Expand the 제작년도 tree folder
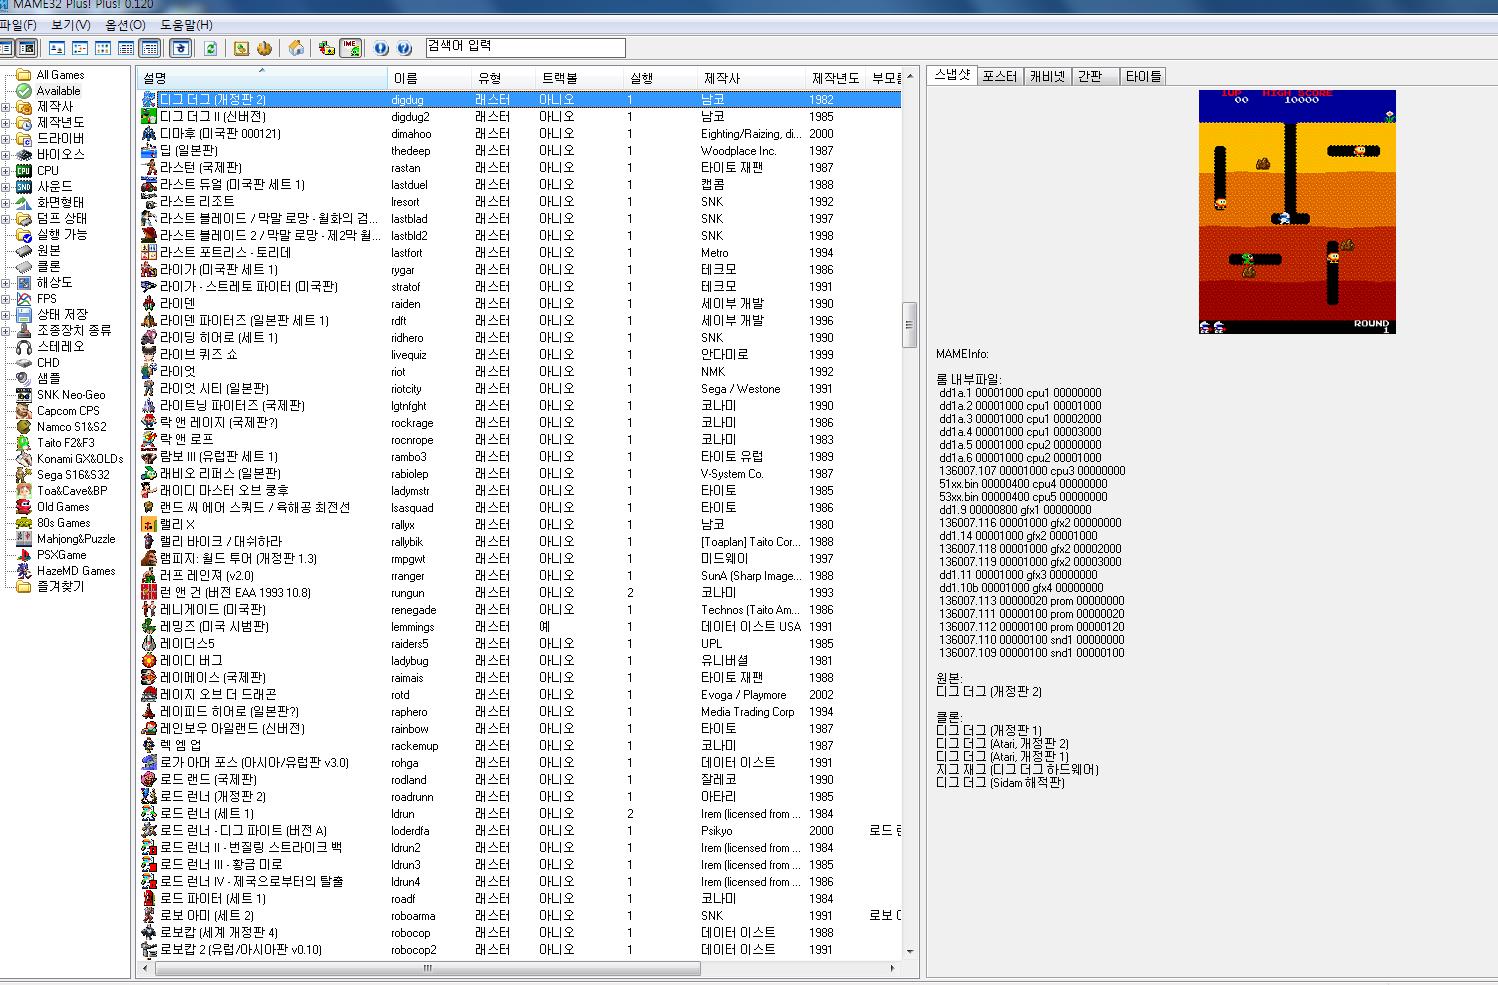 (x=6, y=123)
